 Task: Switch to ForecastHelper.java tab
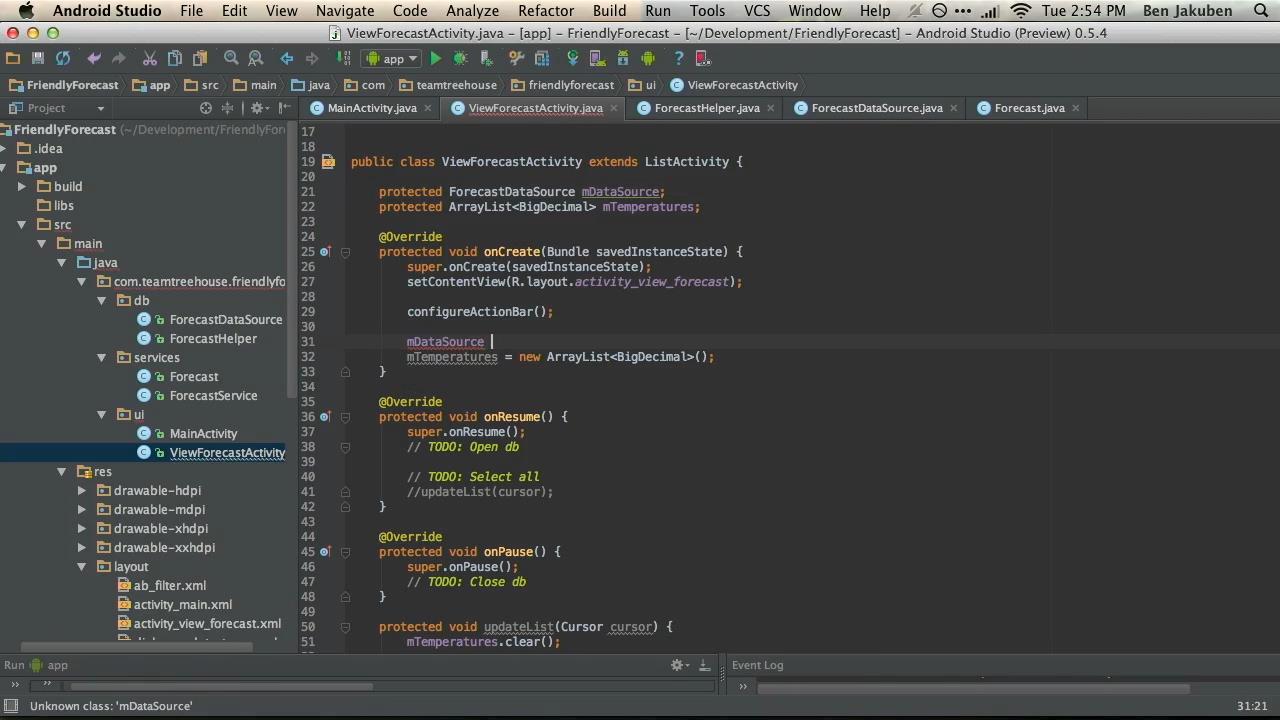pyautogui.click(x=707, y=108)
